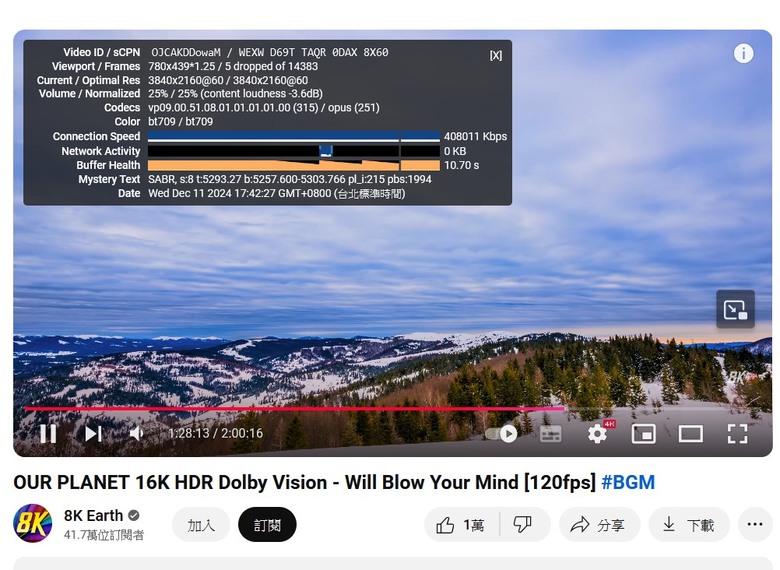Viewport: 780px width, 570px height.
Task: Pause the video playback
Action: coord(48,434)
